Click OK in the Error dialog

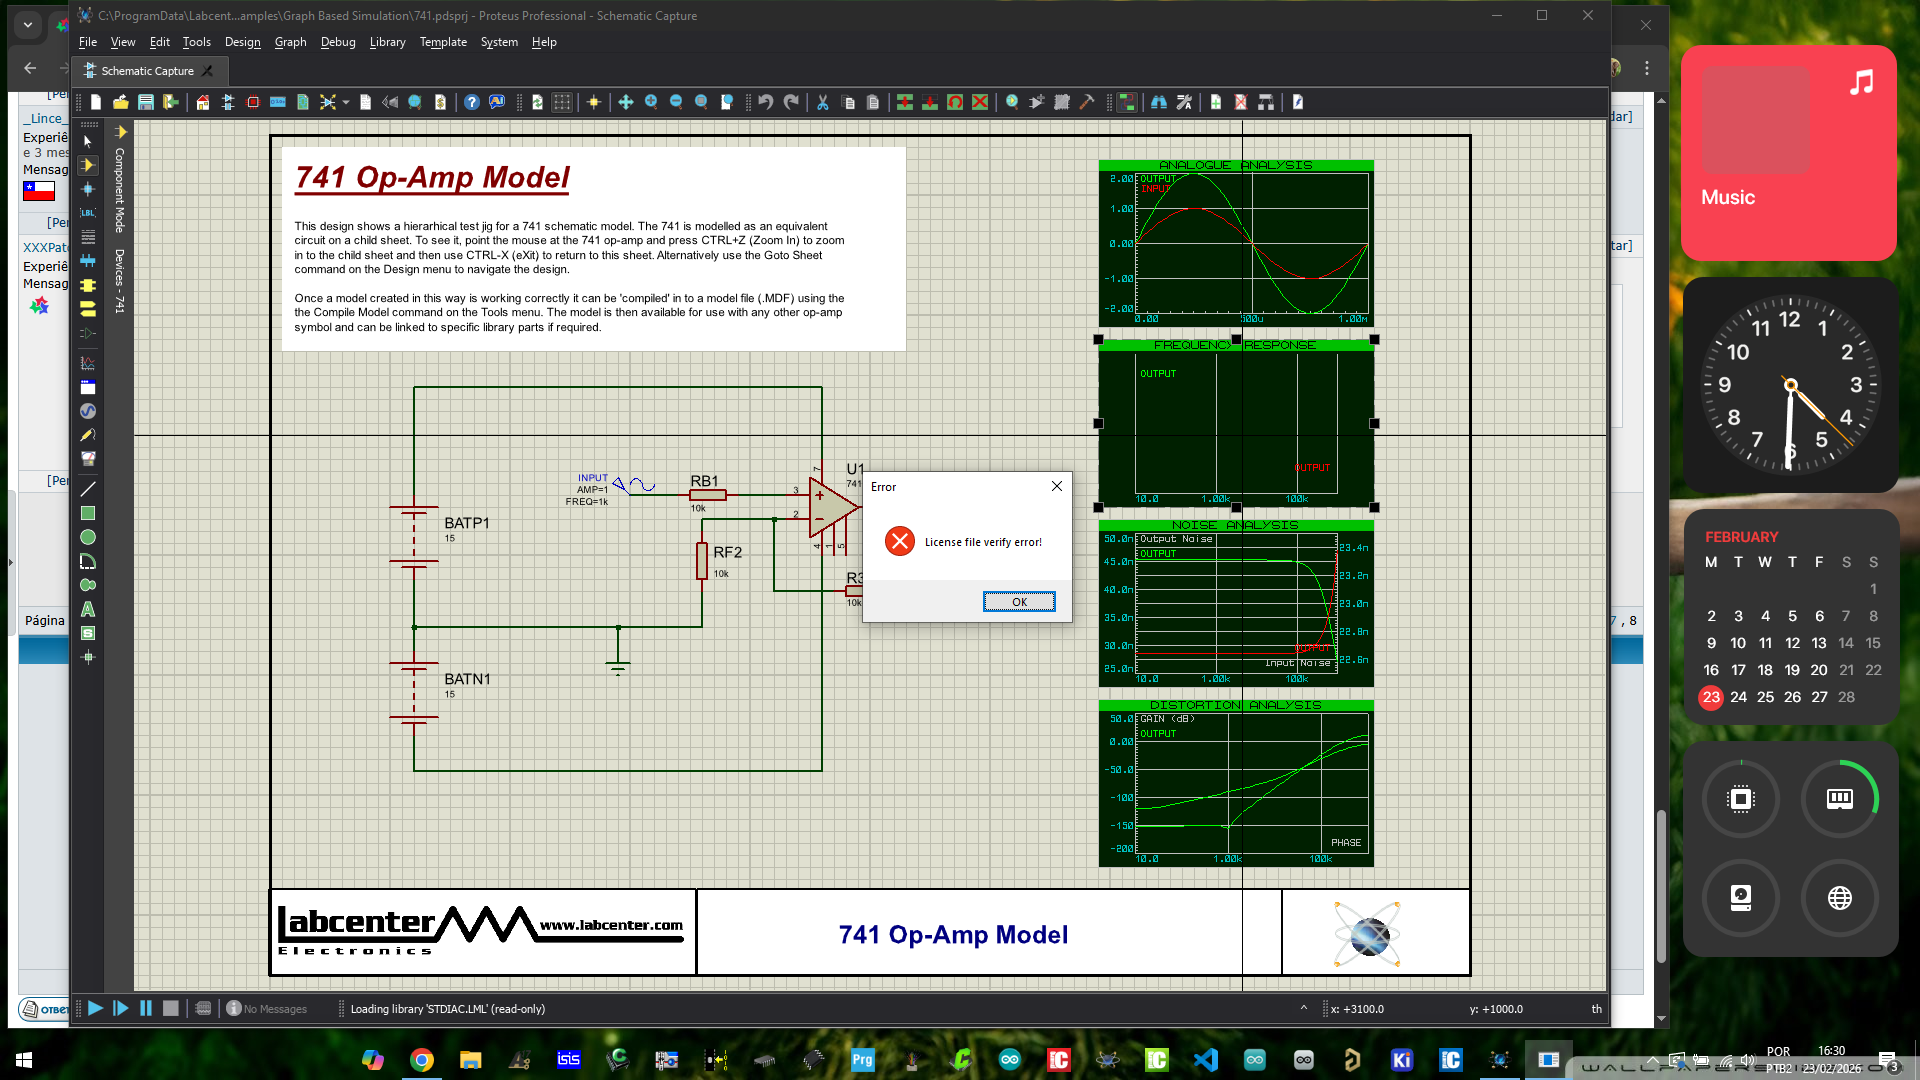pyautogui.click(x=1018, y=602)
